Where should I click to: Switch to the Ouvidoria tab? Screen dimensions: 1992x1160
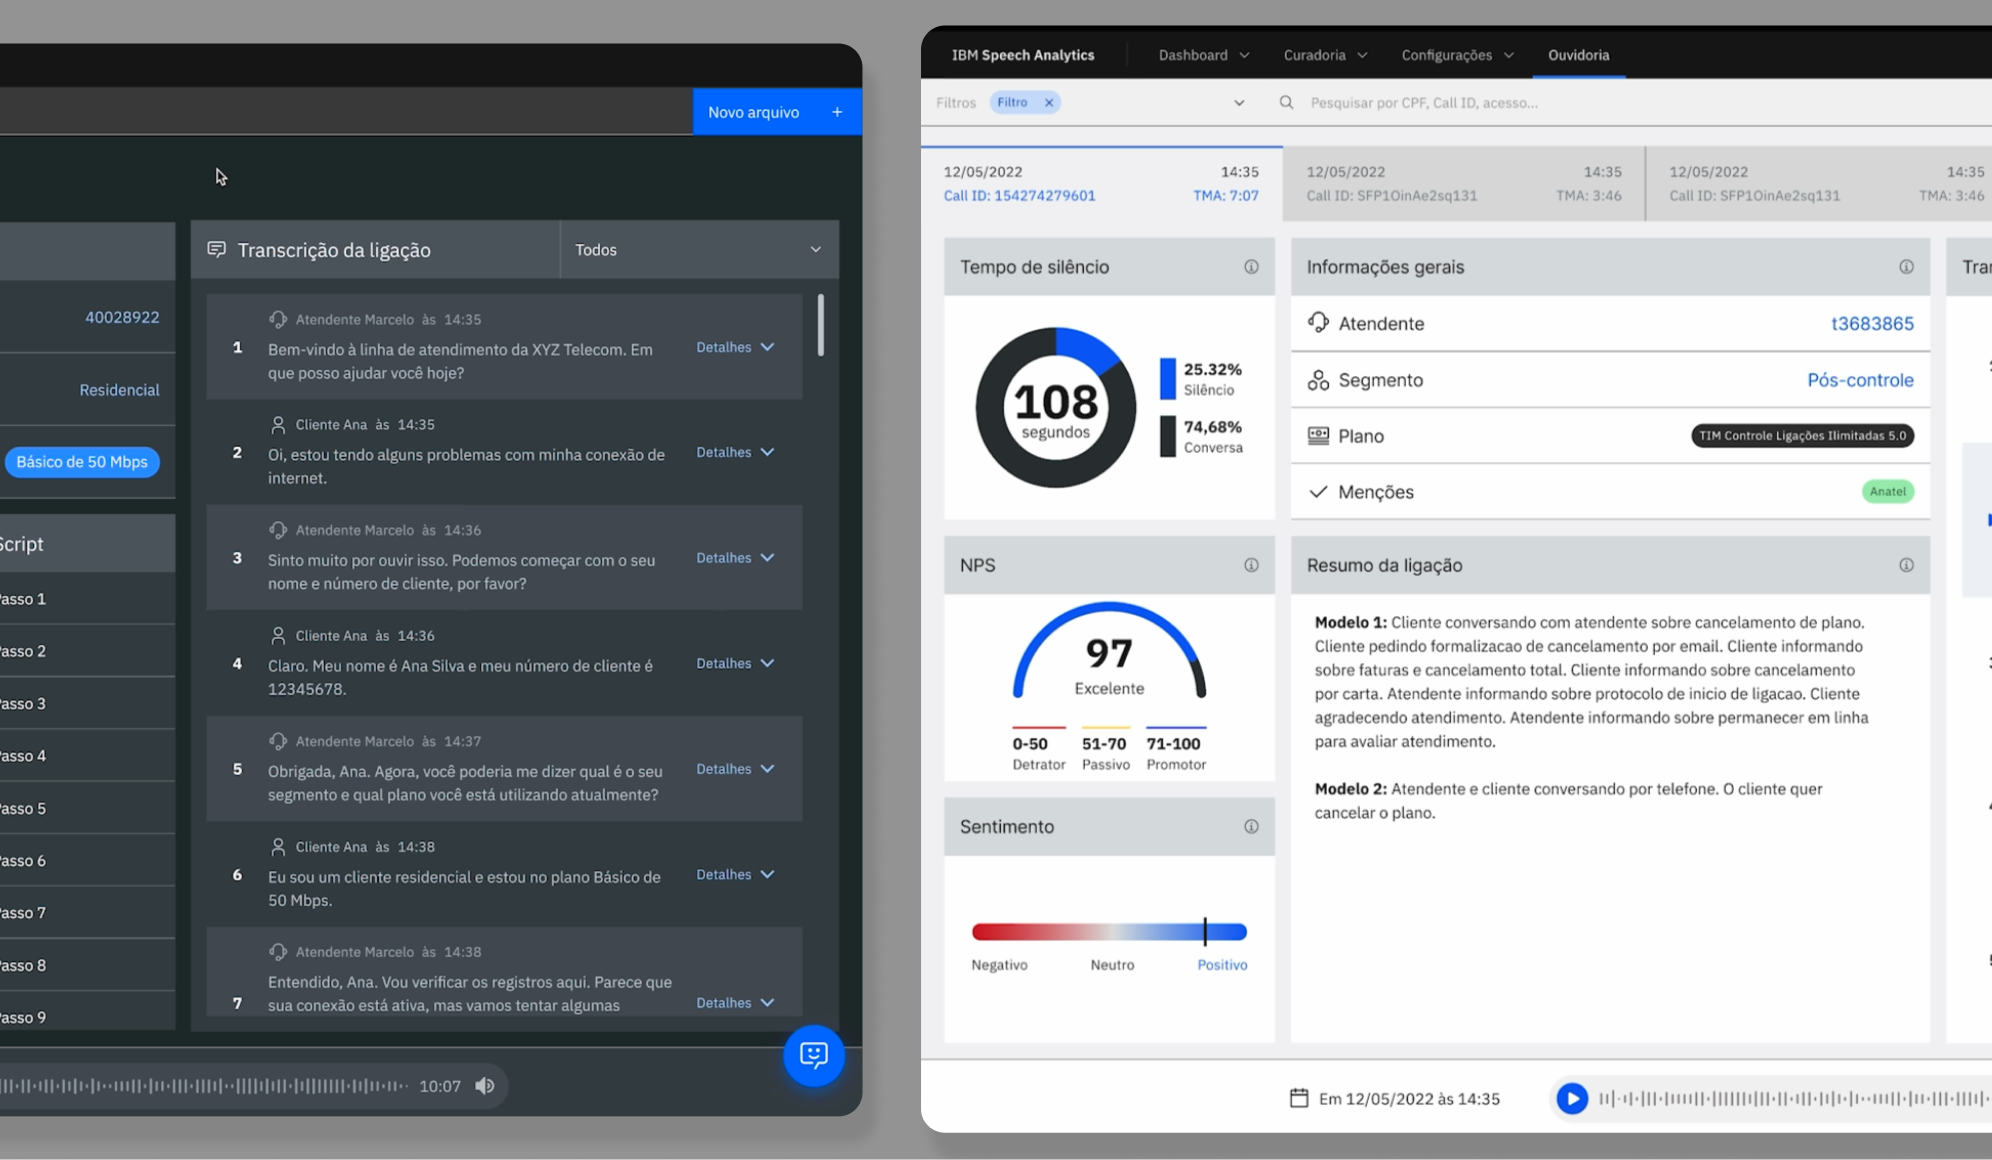pos(1578,55)
